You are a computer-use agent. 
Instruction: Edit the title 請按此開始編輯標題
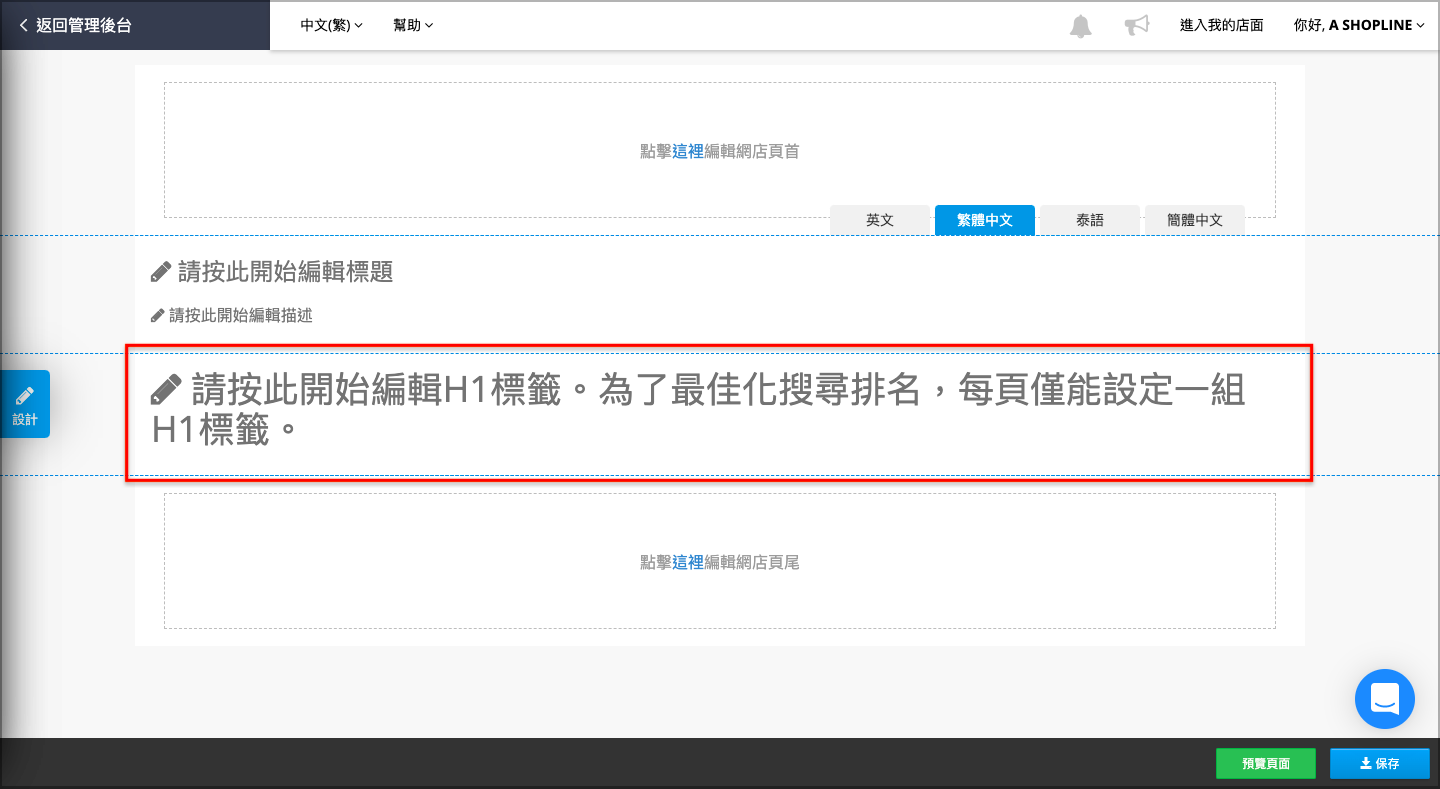(285, 271)
